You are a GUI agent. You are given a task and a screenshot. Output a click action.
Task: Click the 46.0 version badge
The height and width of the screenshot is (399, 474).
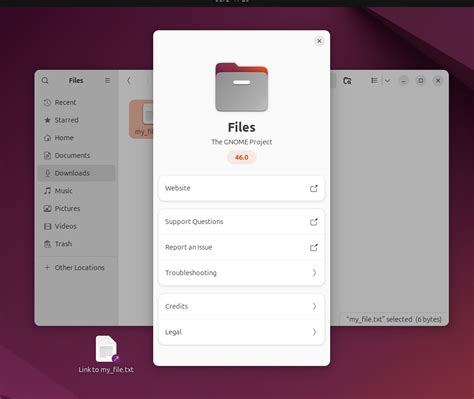click(x=241, y=157)
